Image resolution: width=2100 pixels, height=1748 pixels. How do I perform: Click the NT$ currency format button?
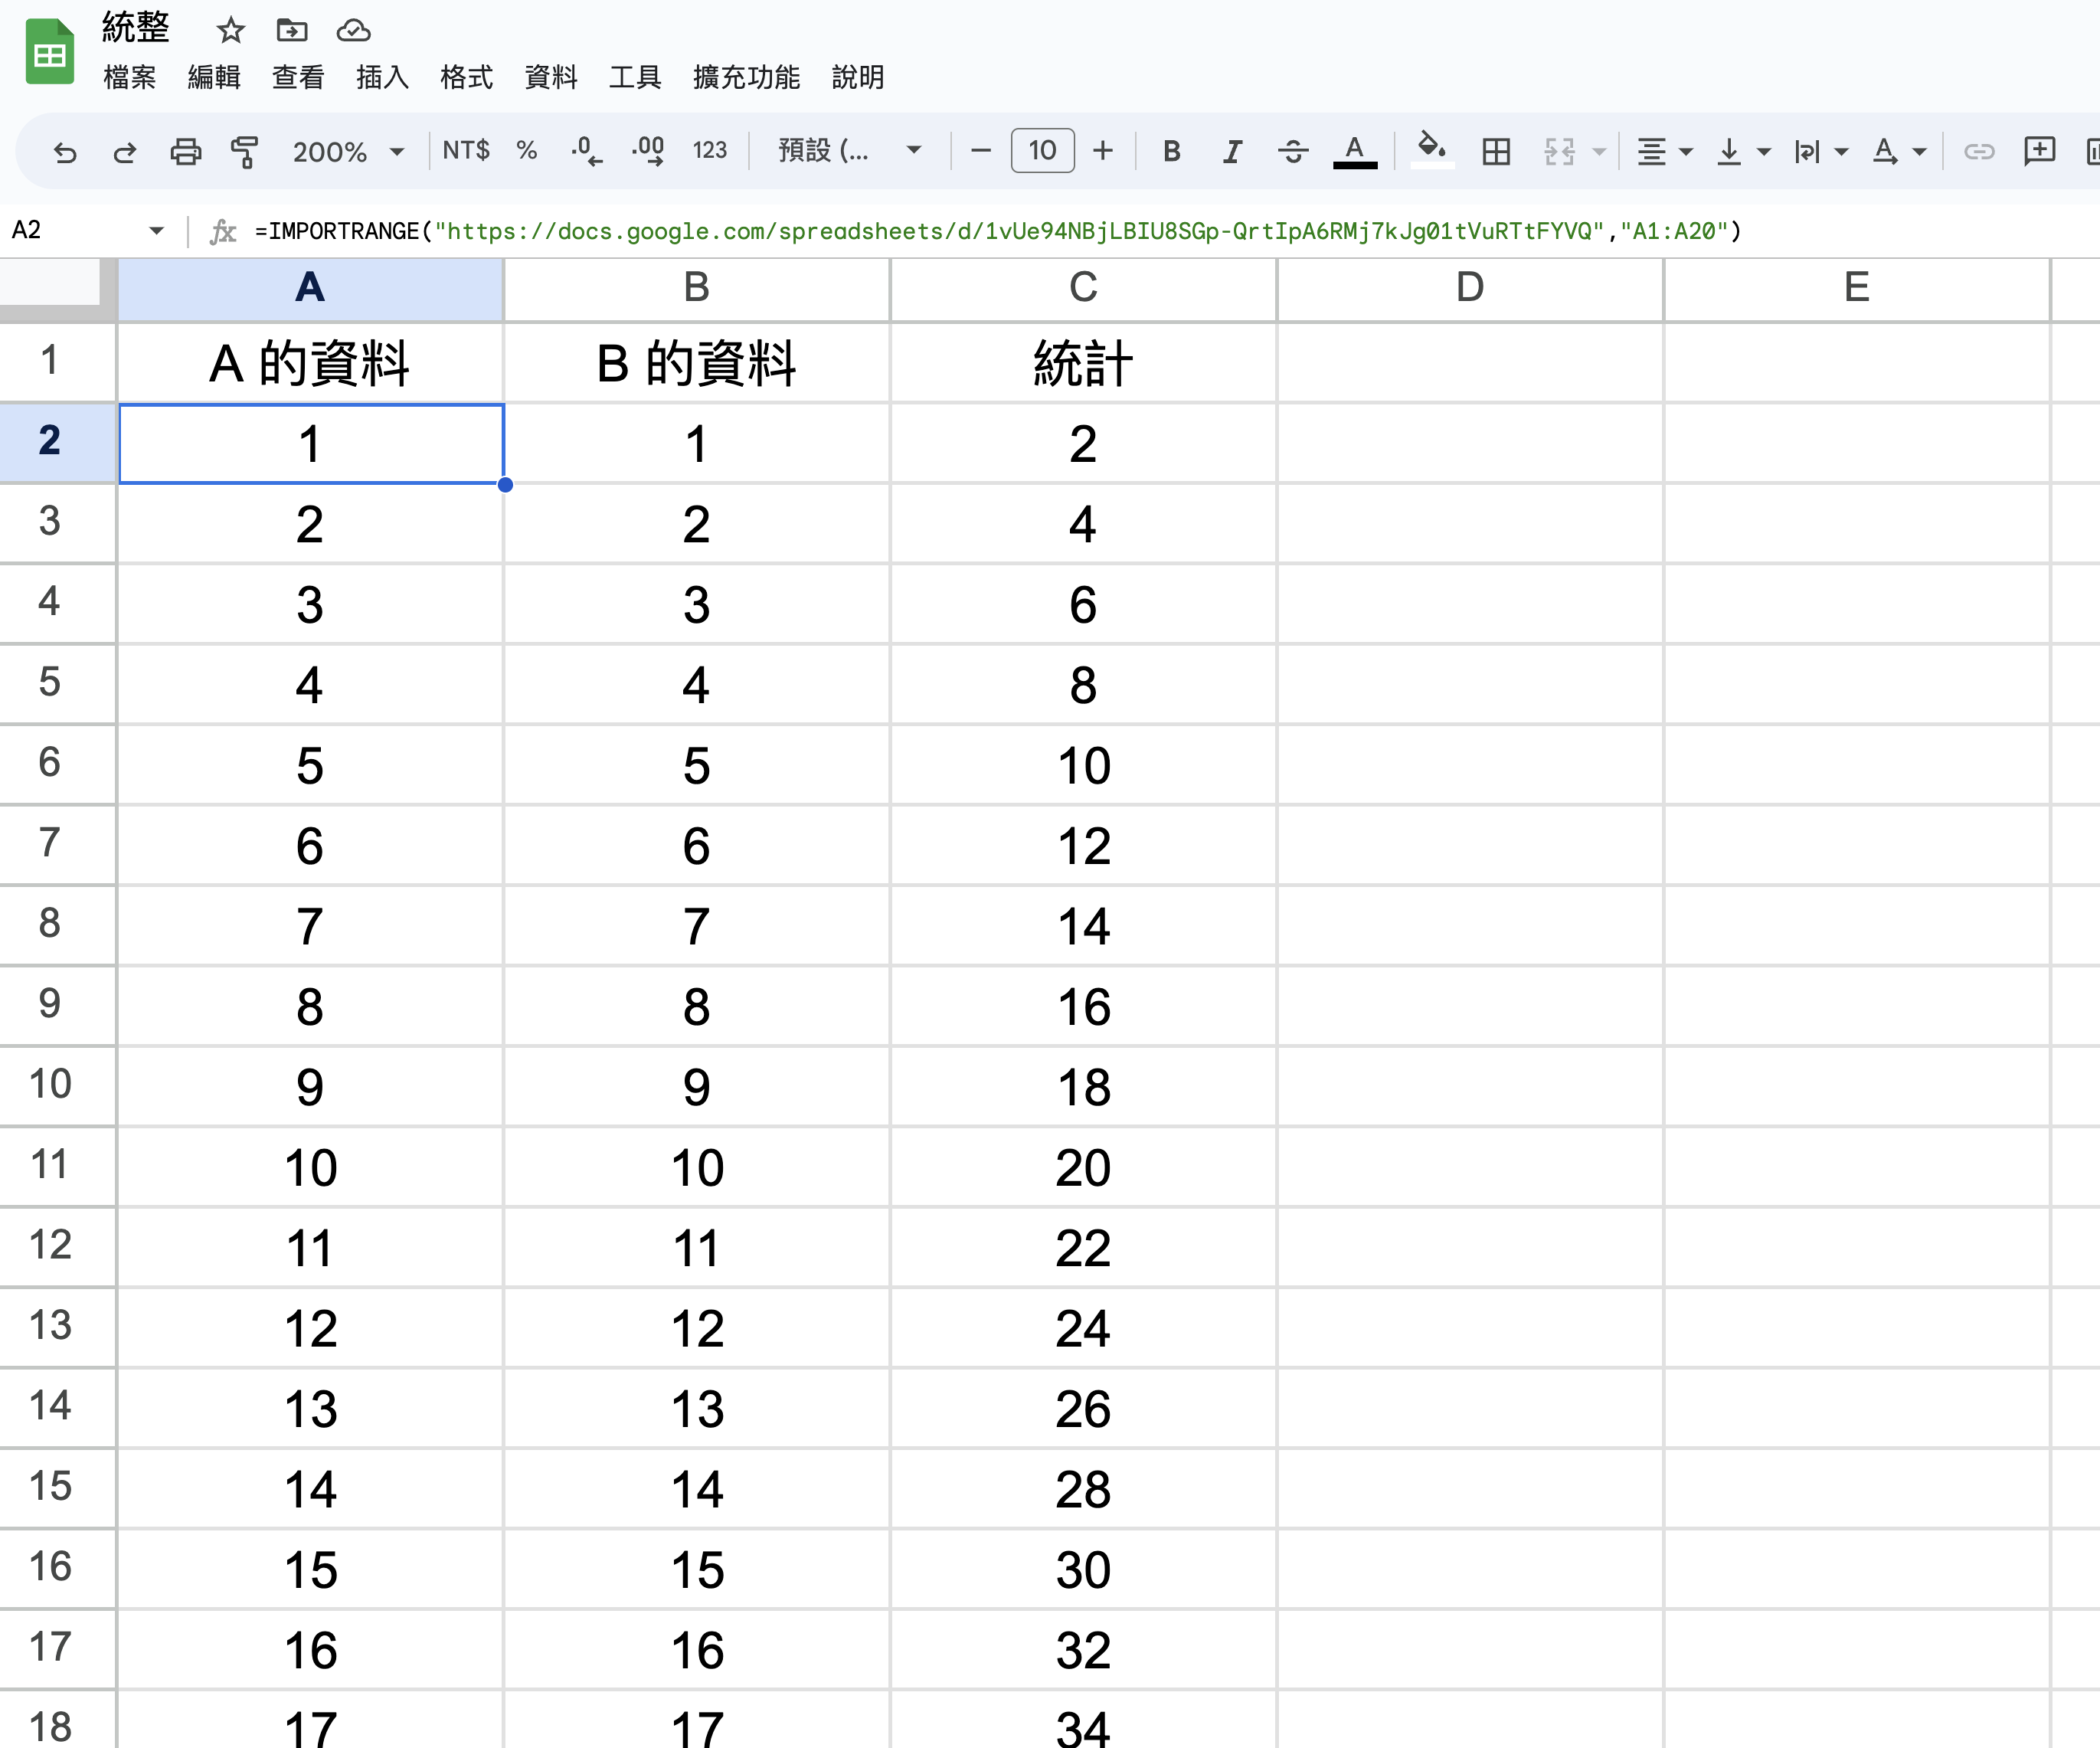[466, 152]
